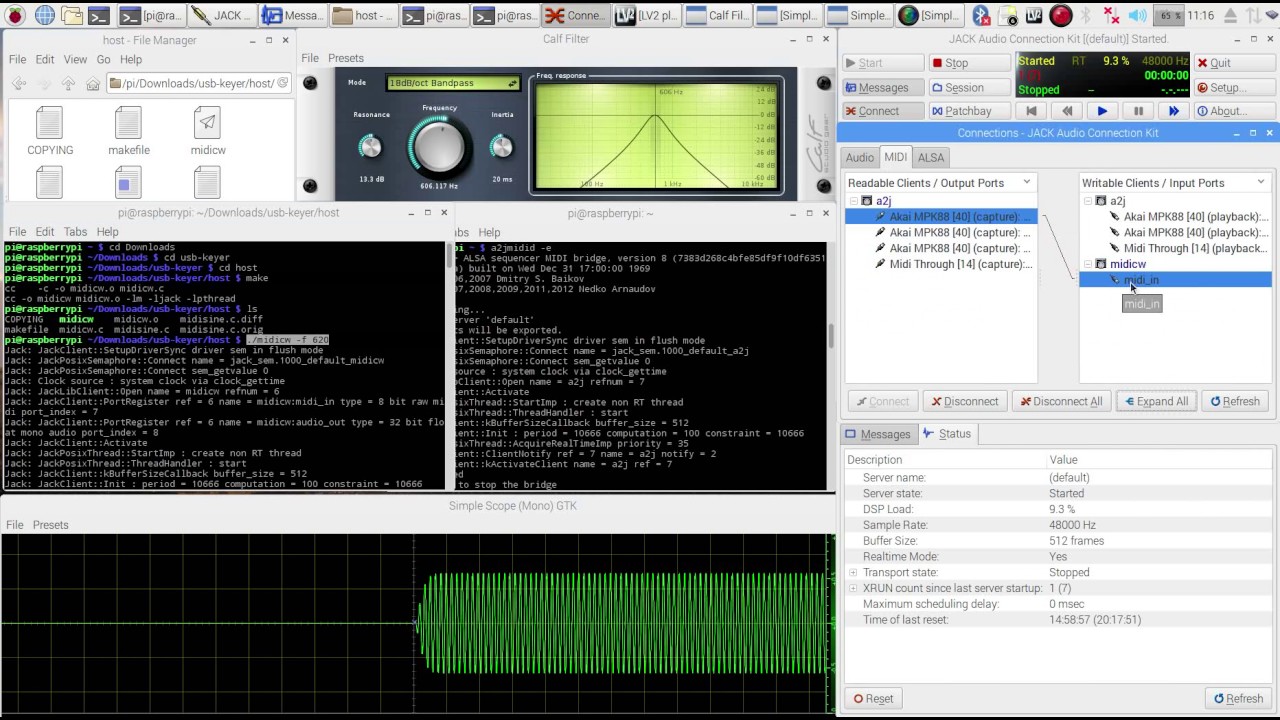
Task: Play the JACK transport
Action: [x=1102, y=111]
